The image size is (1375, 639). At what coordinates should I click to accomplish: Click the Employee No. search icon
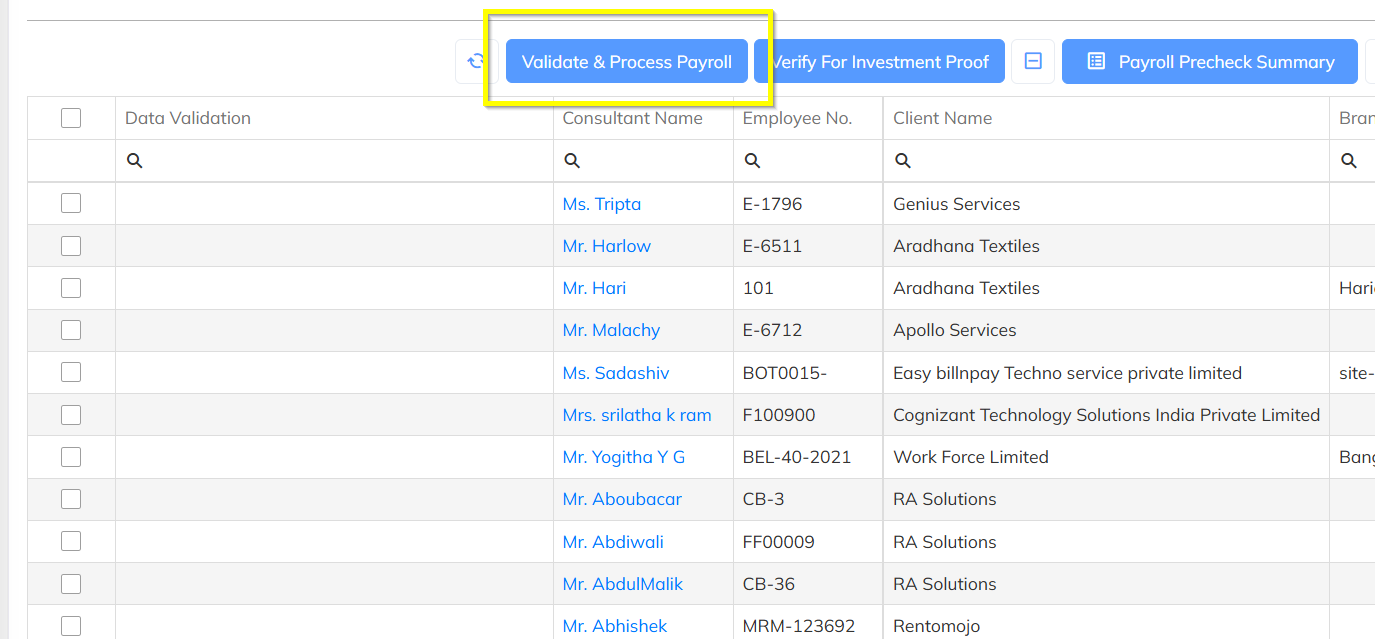tap(752, 161)
